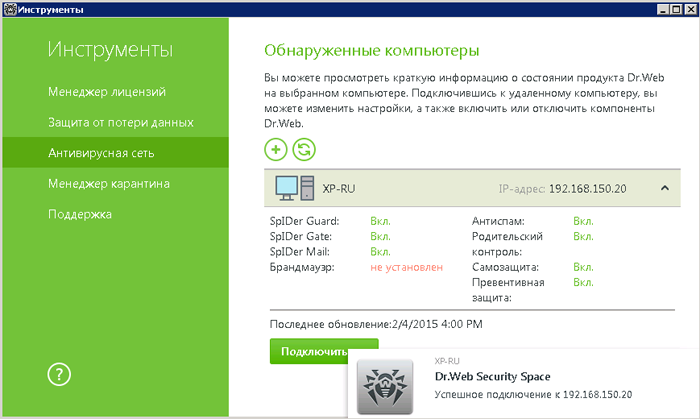Close the Инструменты window
700x419 pixels.
pyautogui.click(x=691, y=9)
